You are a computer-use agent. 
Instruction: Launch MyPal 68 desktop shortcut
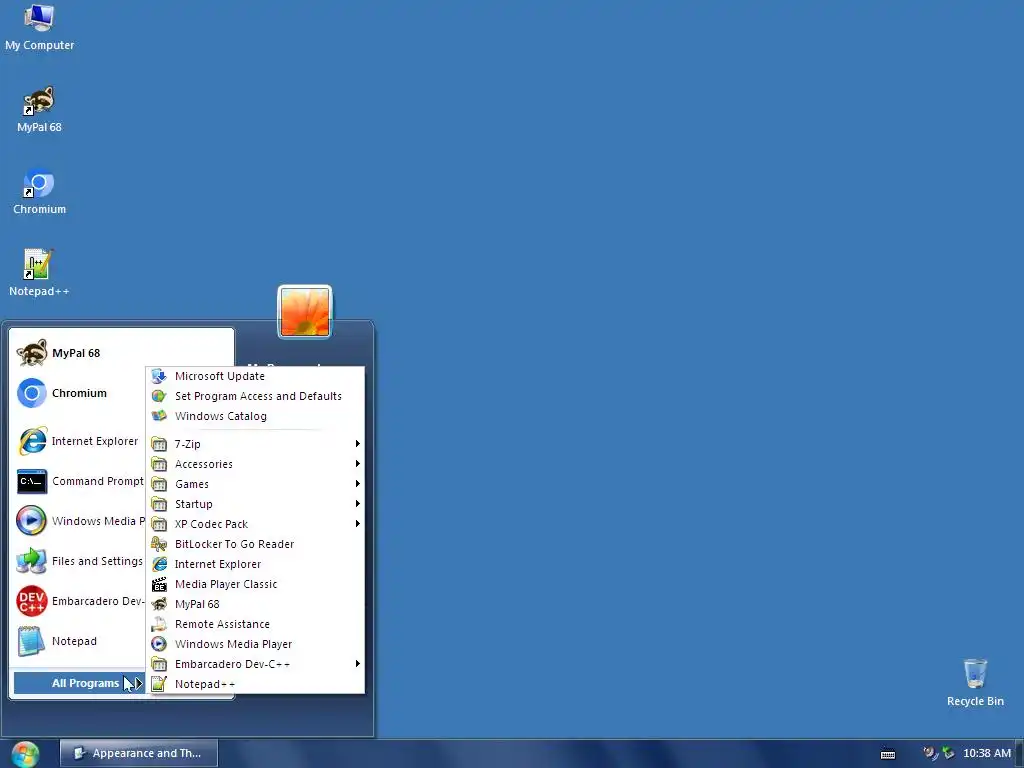tap(39, 110)
